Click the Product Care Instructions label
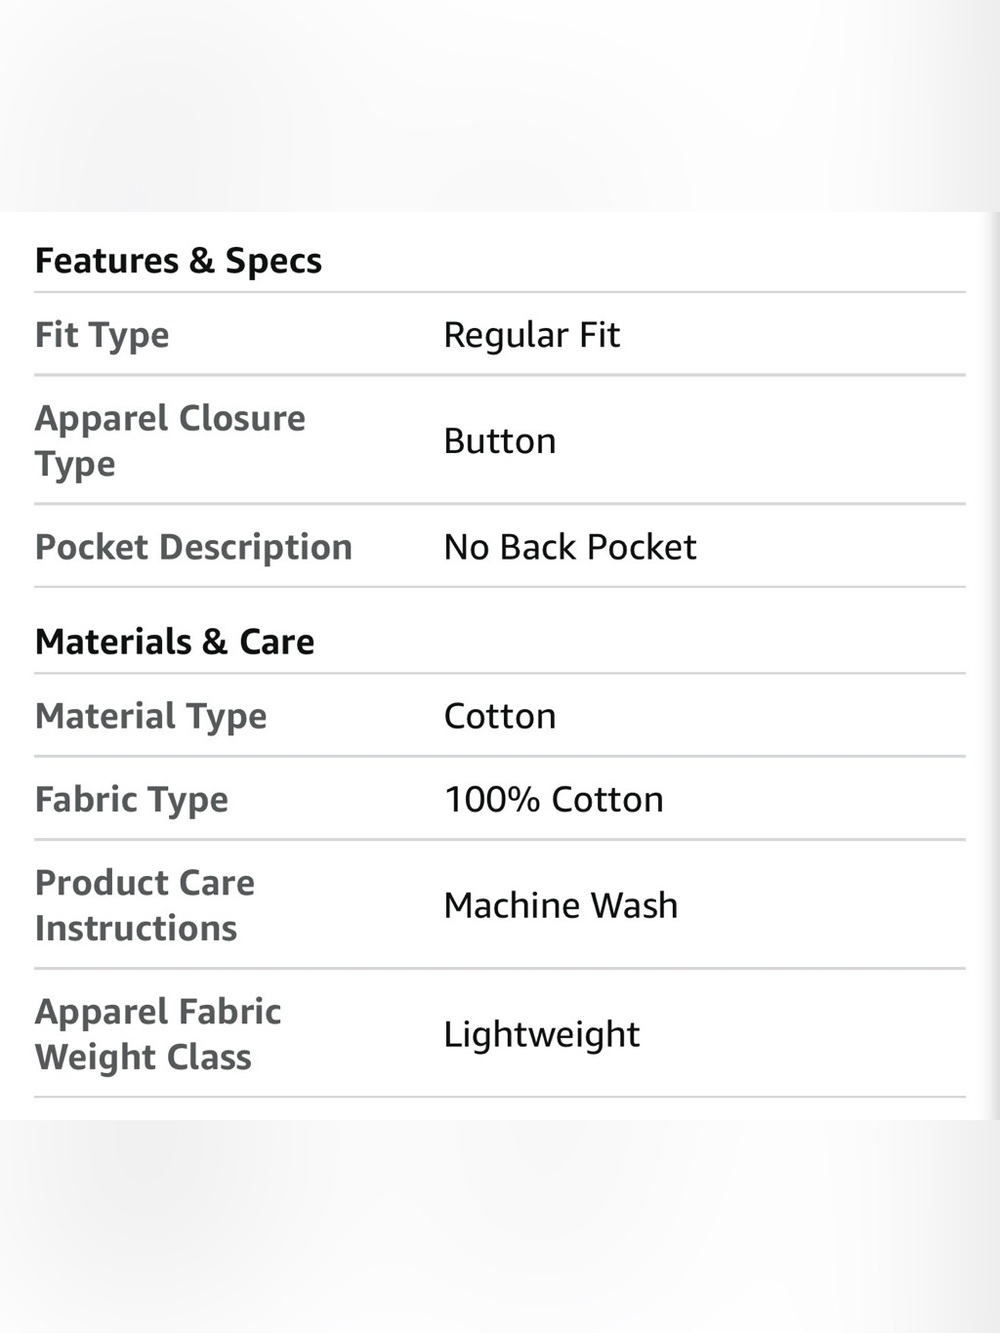This screenshot has width=1000, height=1333. (x=145, y=905)
